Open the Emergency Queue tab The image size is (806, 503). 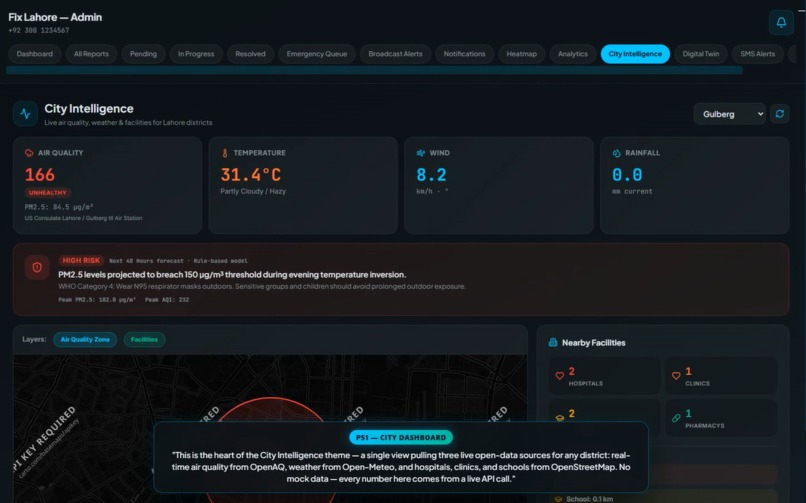pos(317,53)
